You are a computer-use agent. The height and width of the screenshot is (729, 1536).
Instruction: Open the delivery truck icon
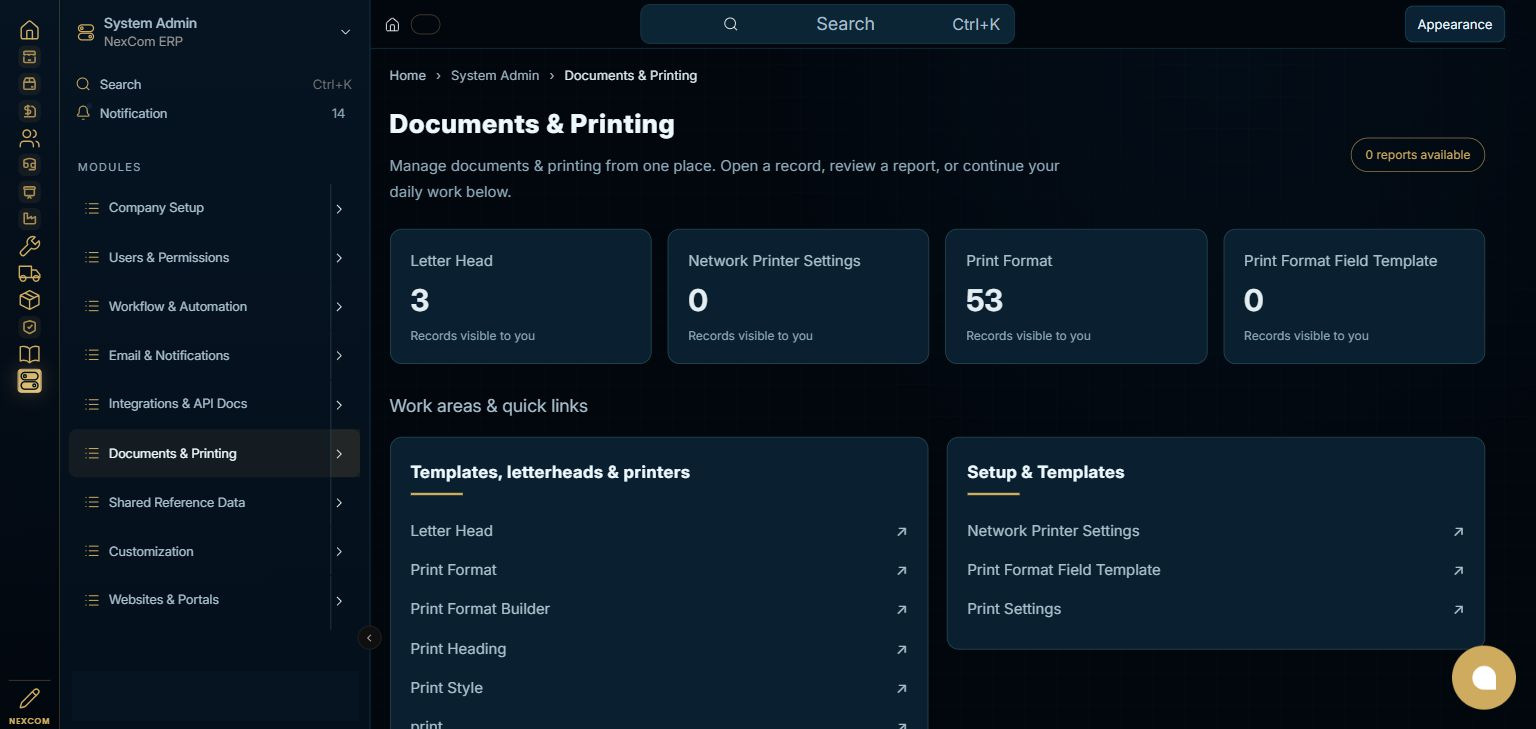pos(29,273)
